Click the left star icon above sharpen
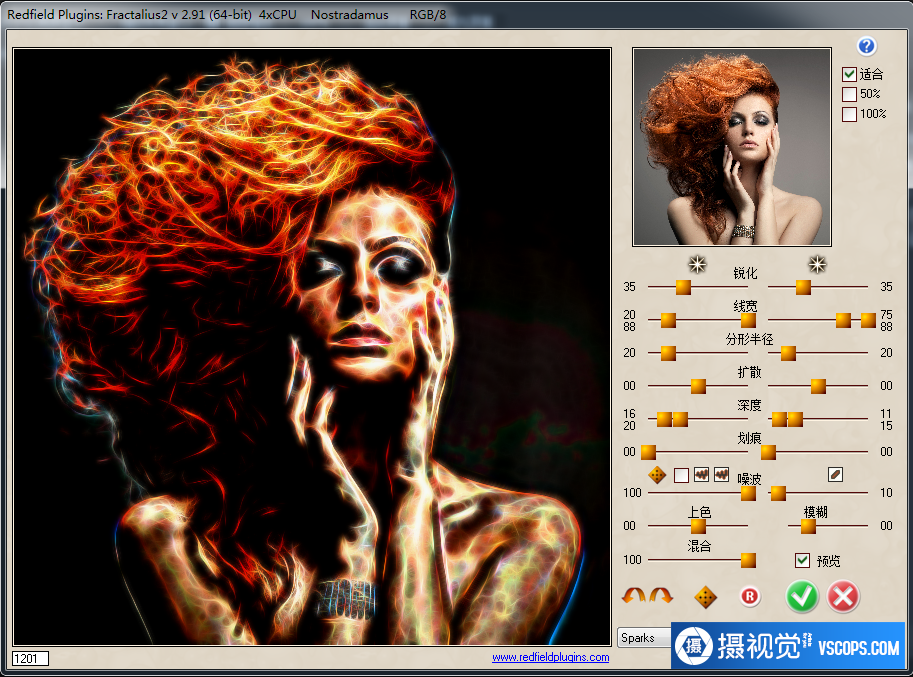Image resolution: width=913 pixels, height=677 pixels. pyautogui.click(x=698, y=264)
